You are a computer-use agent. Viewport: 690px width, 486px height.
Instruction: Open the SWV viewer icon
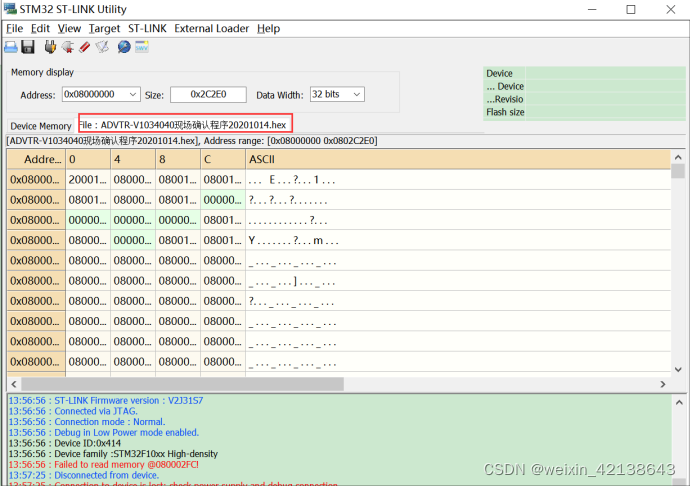(142, 47)
